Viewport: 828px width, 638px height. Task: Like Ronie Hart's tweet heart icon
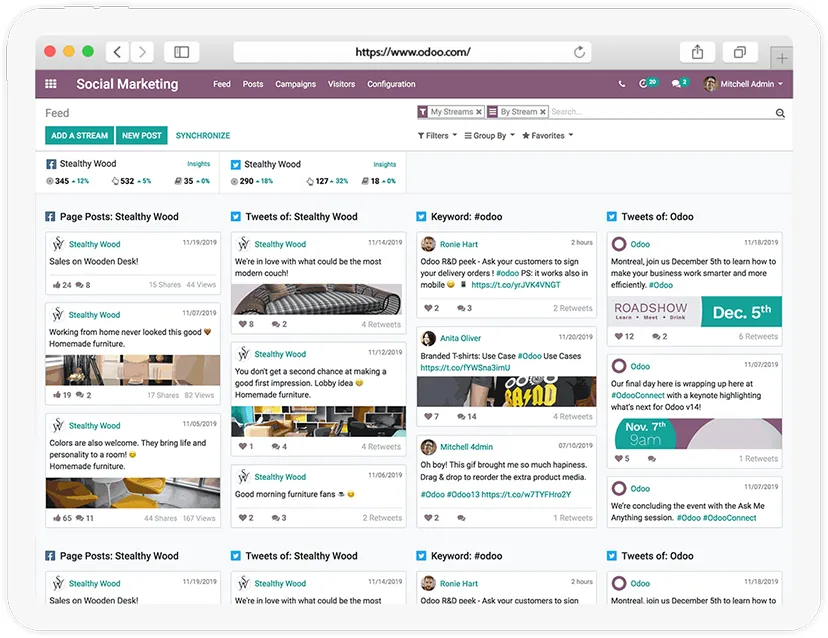pos(428,307)
